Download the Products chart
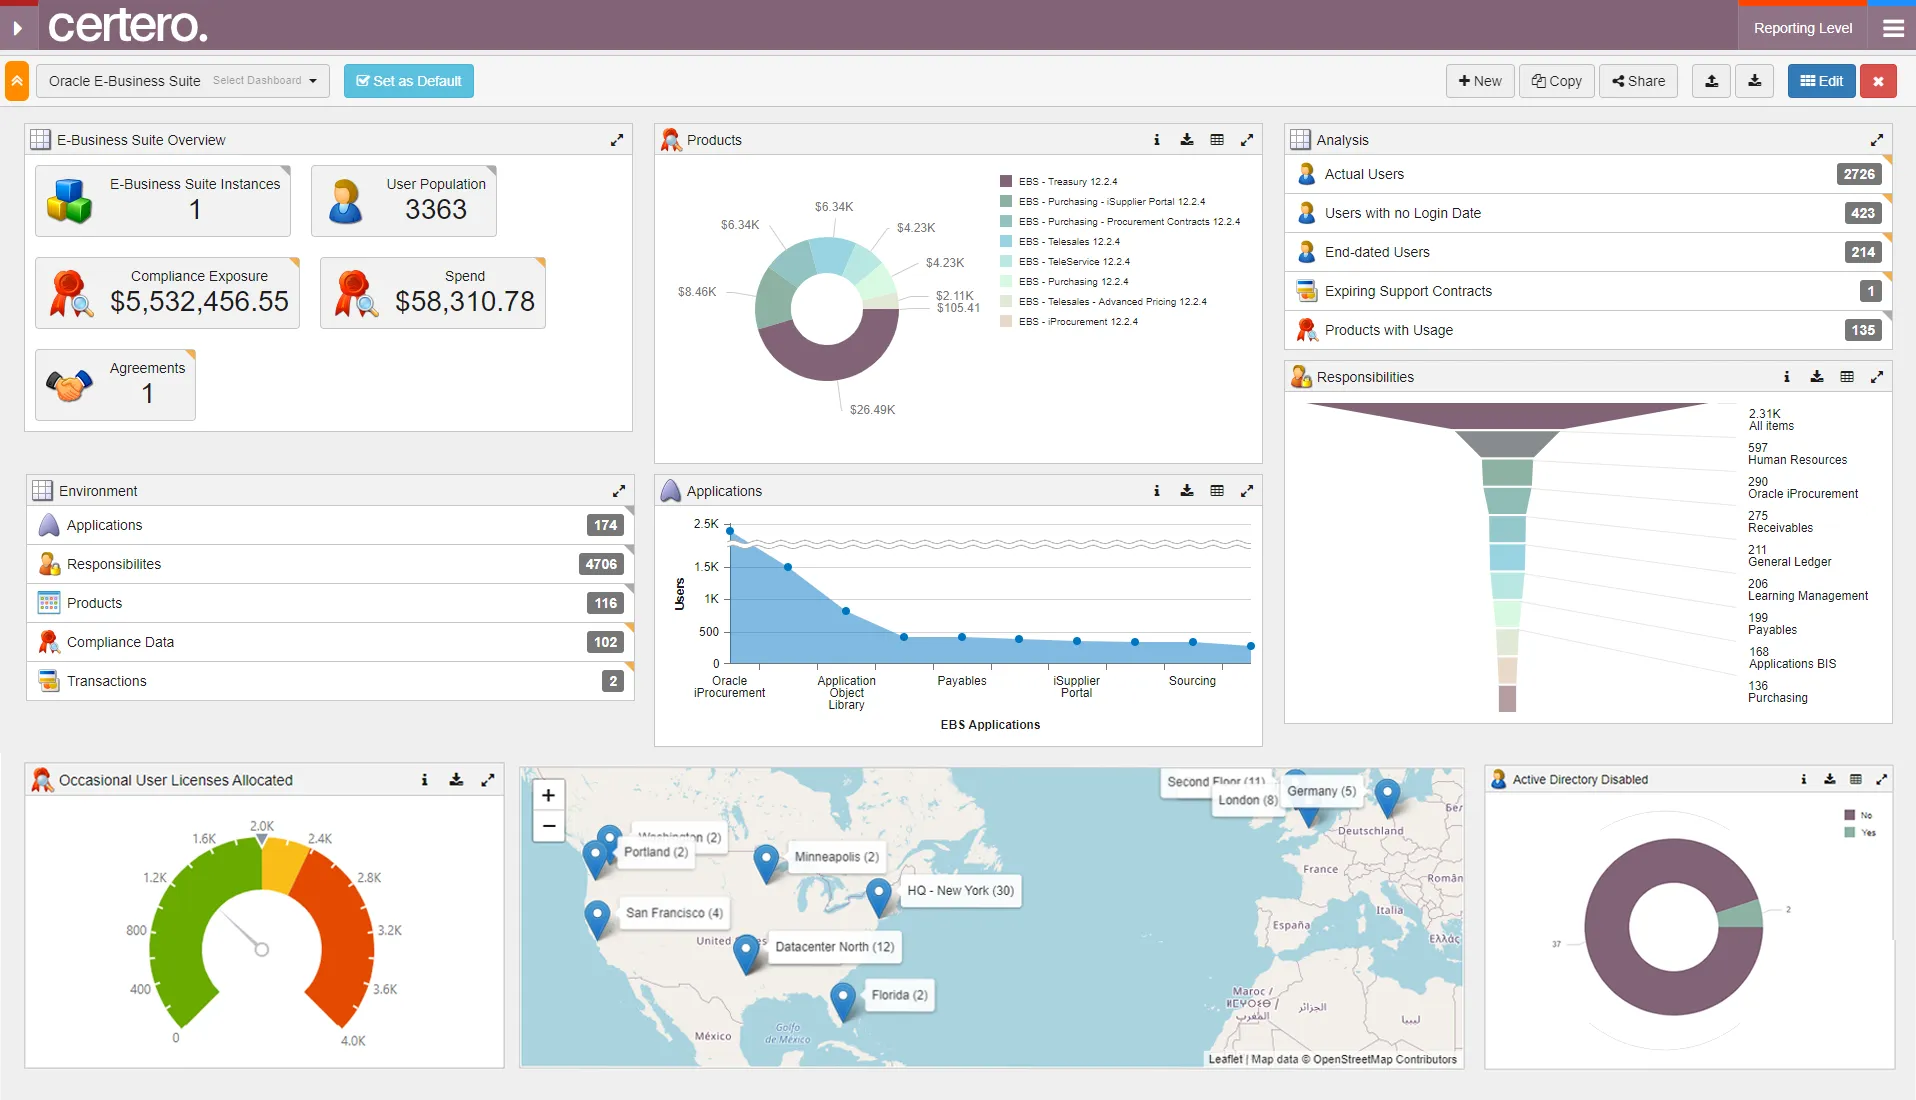1916x1100 pixels. click(x=1187, y=140)
